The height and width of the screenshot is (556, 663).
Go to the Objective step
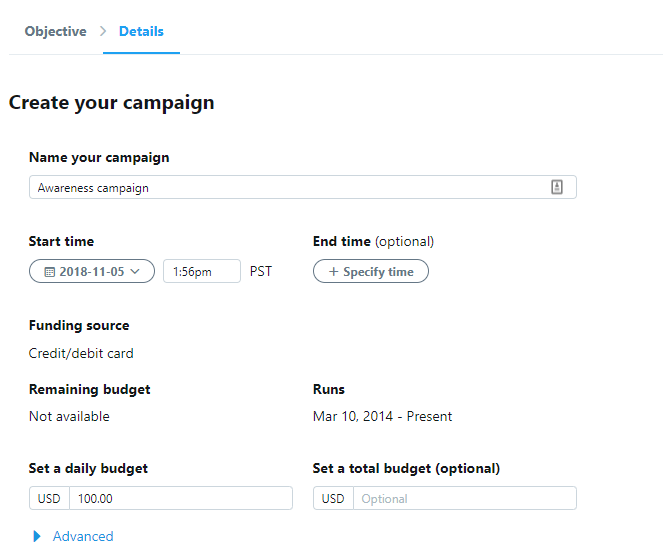(x=55, y=31)
